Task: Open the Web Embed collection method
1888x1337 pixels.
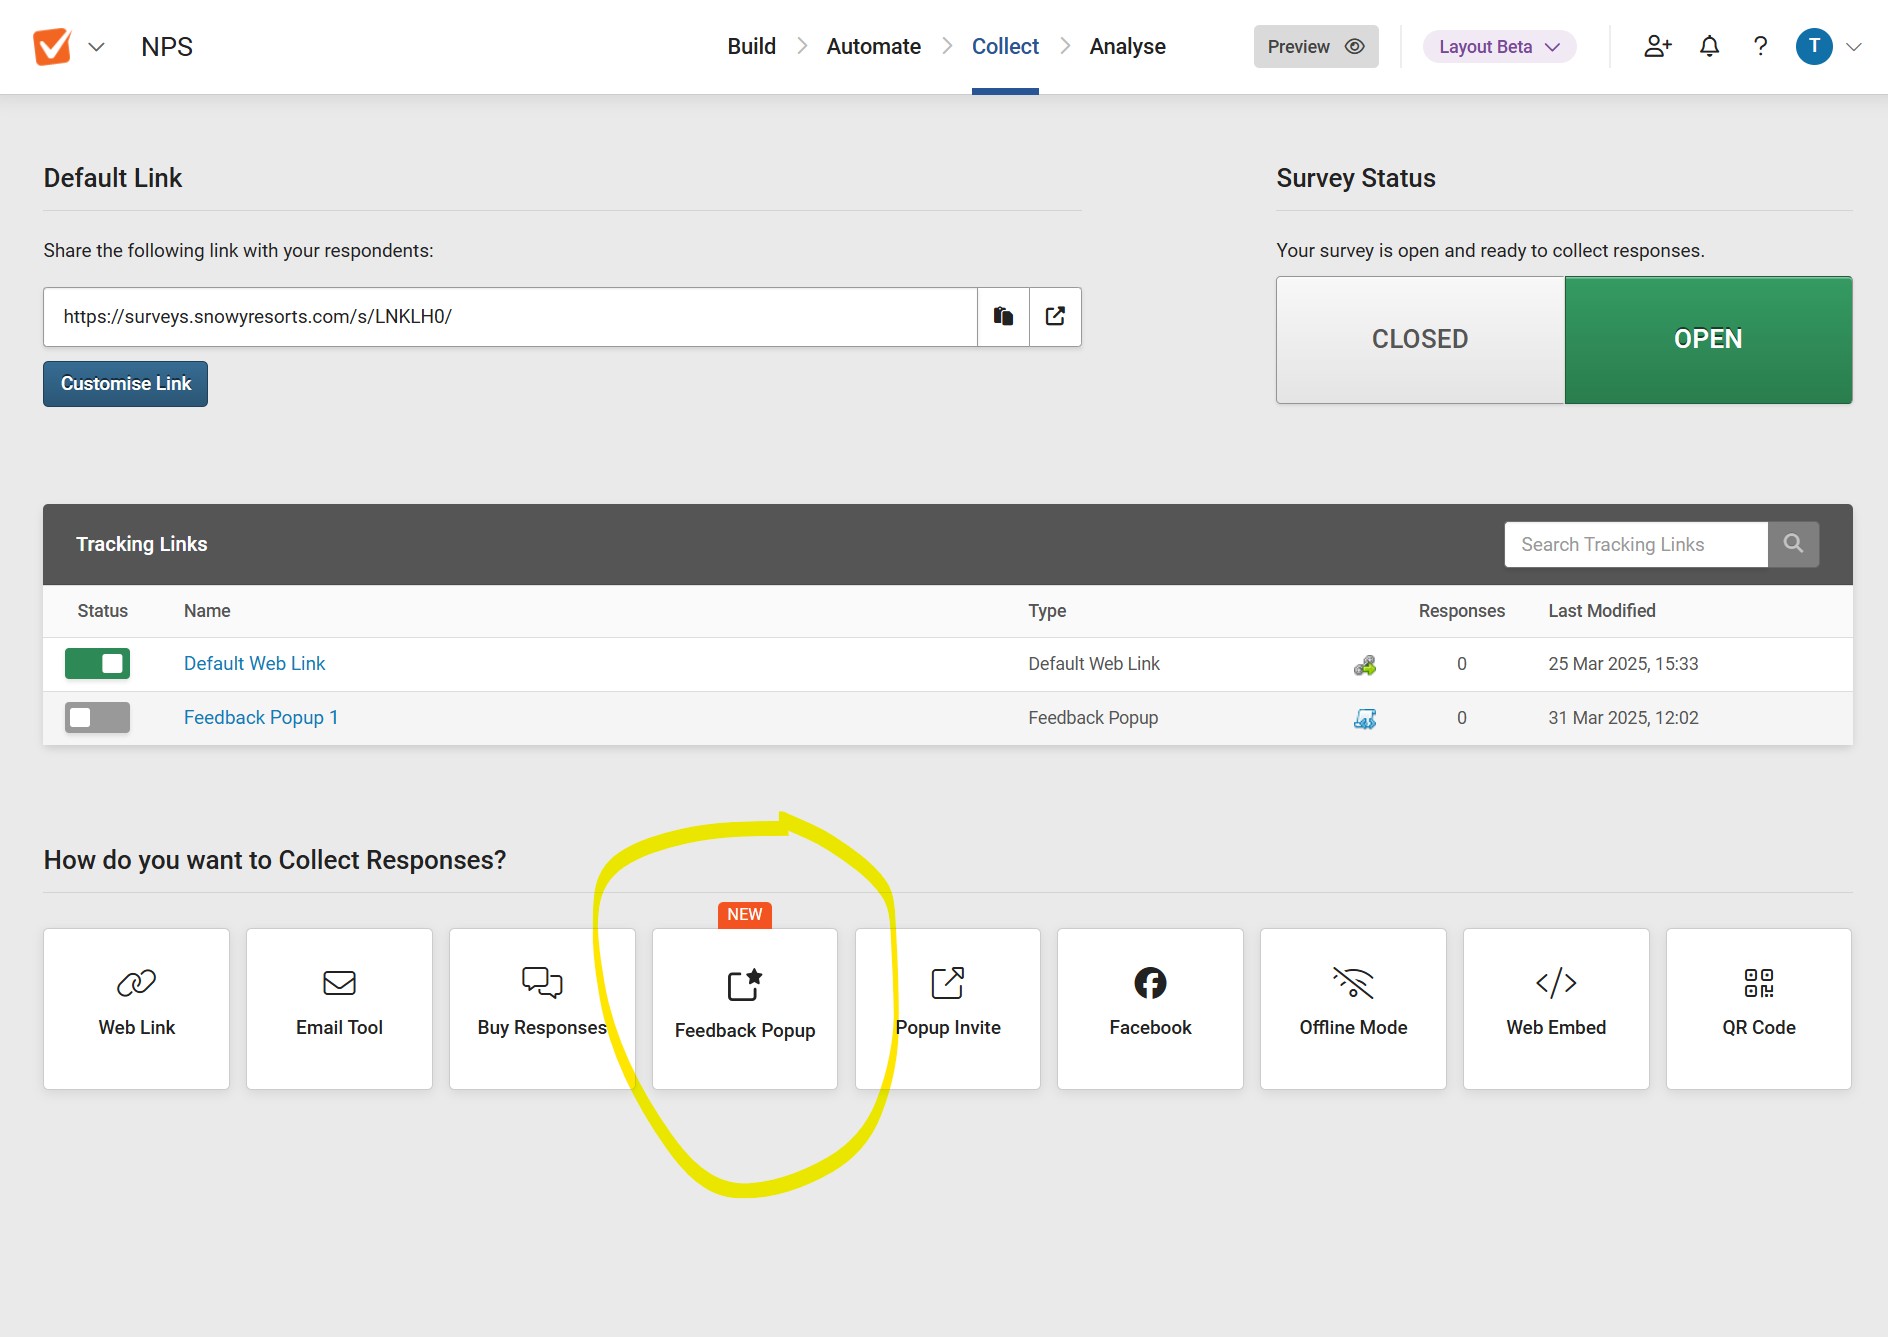Action: 1555,1008
